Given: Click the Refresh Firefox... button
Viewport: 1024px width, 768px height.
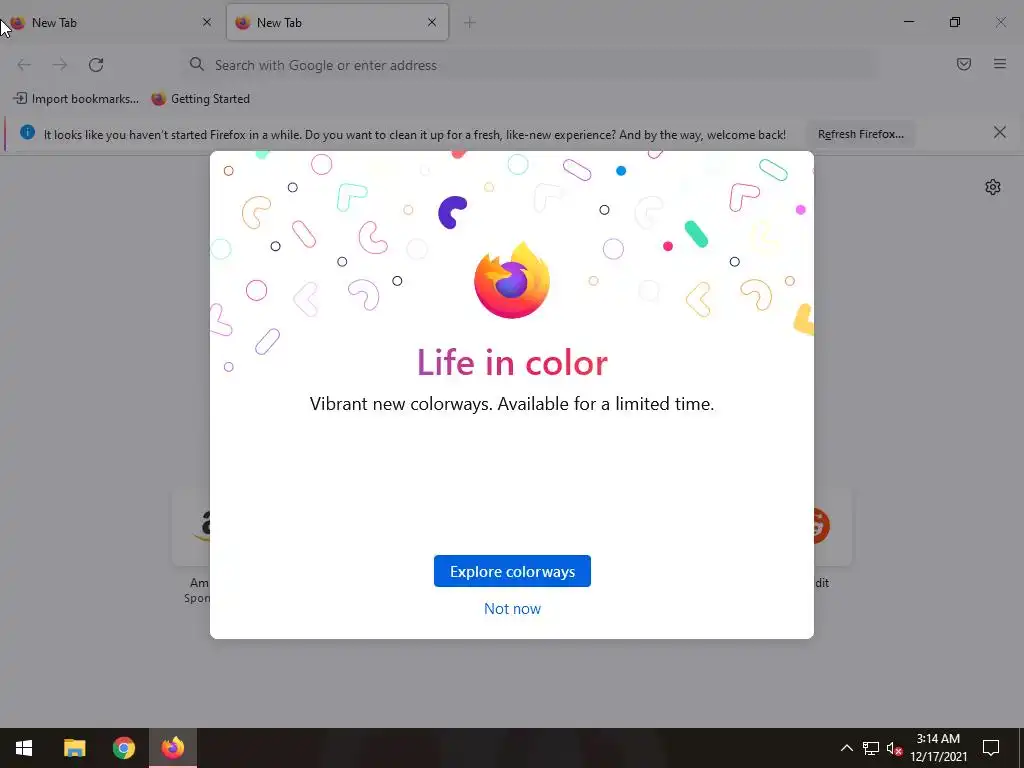Looking at the screenshot, I should click(x=861, y=134).
